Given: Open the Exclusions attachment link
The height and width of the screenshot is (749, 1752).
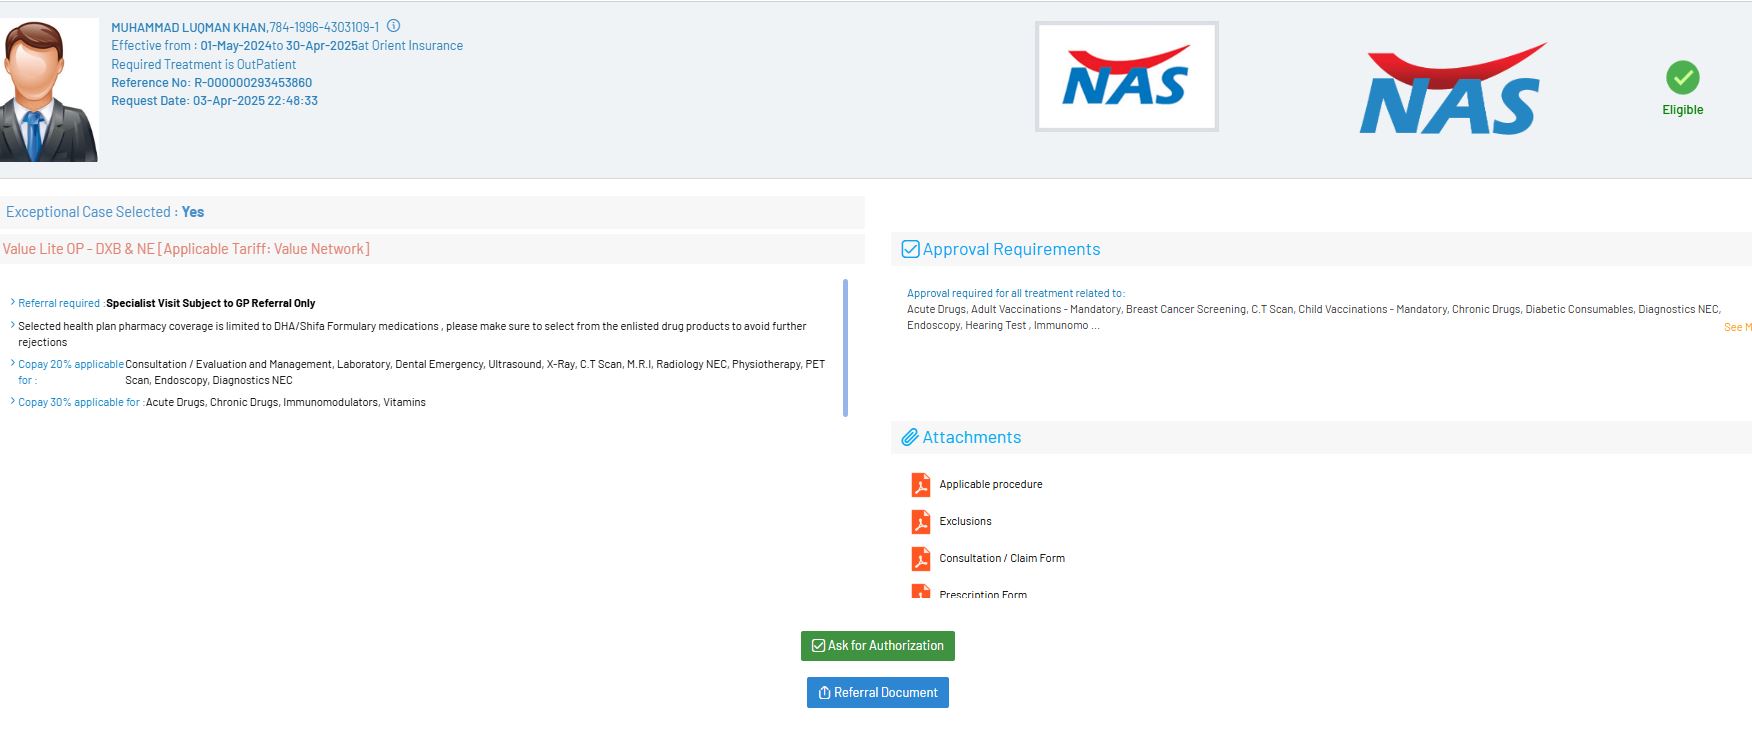Looking at the screenshot, I should (x=966, y=521).
